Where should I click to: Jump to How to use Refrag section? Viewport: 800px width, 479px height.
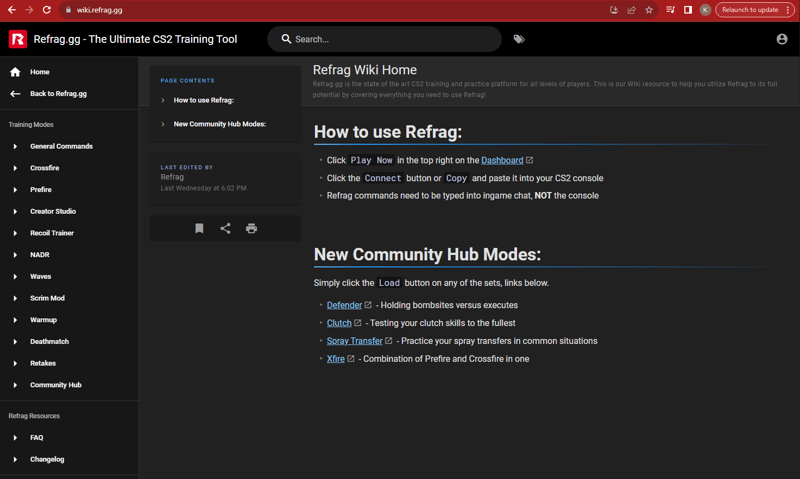coord(204,100)
